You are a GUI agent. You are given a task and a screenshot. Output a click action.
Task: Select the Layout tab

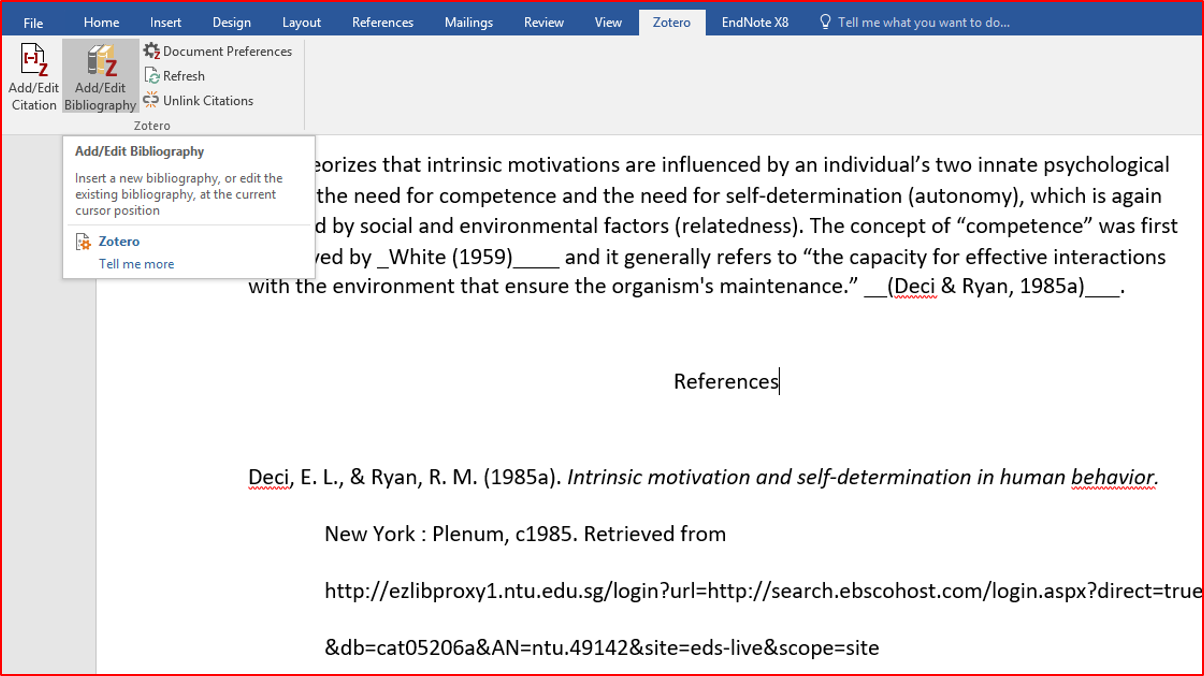tap(301, 22)
